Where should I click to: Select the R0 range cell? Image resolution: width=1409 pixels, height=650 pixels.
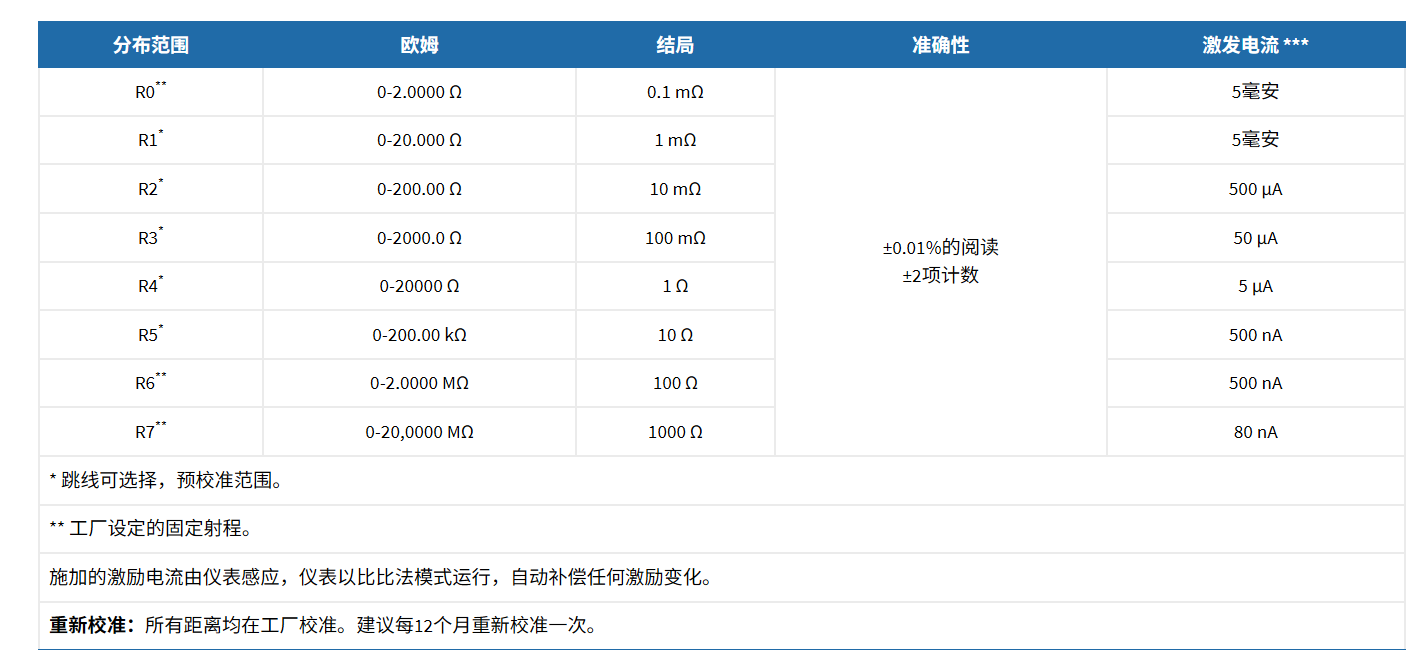150,92
